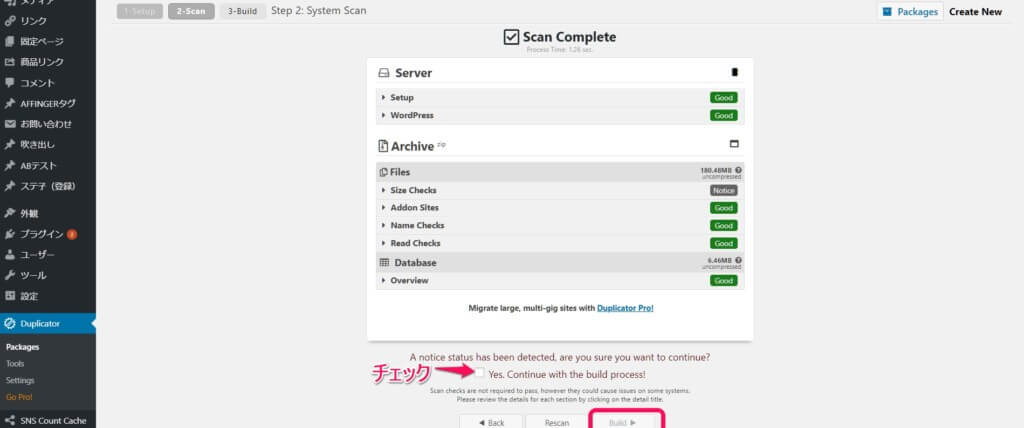The height and width of the screenshot is (428, 1024).
Task: Click the ユーザー person icon
Action: tap(10, 255)
